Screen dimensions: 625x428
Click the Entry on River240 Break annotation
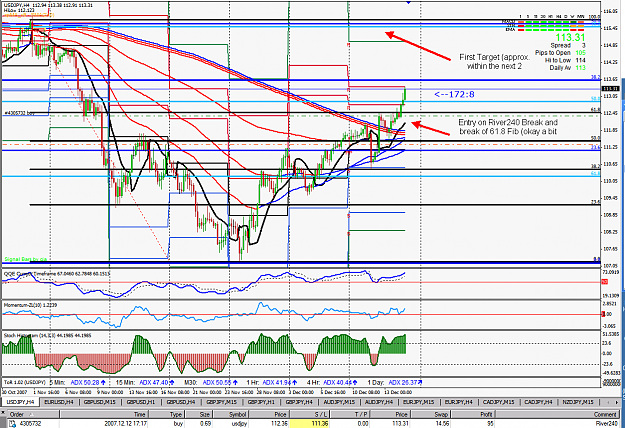click(x=508, y=127)
